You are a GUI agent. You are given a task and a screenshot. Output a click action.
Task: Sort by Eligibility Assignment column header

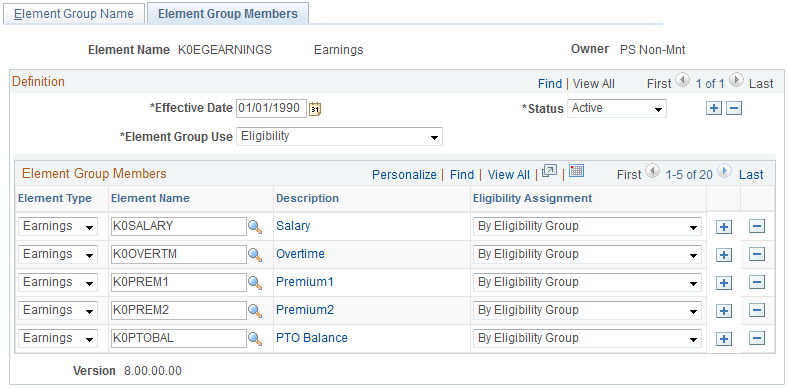coord(532,198)
